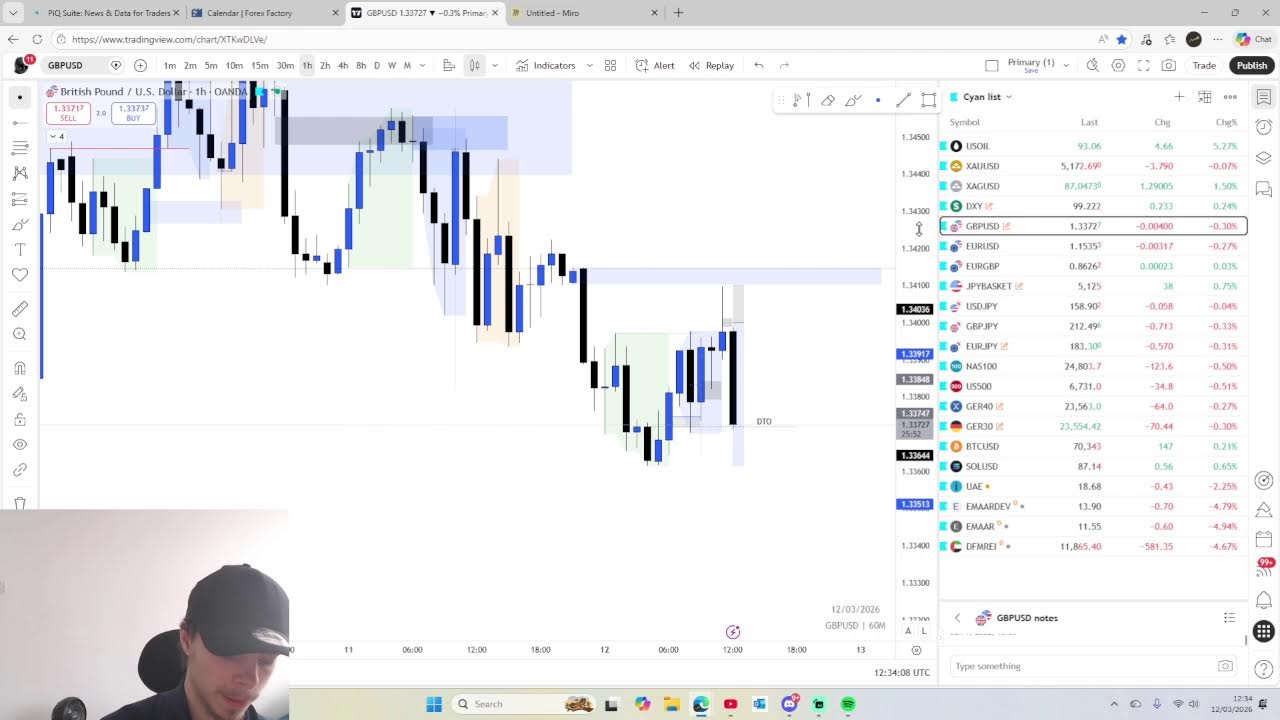Open GBPUSD notes list icon

[1229, 618]
